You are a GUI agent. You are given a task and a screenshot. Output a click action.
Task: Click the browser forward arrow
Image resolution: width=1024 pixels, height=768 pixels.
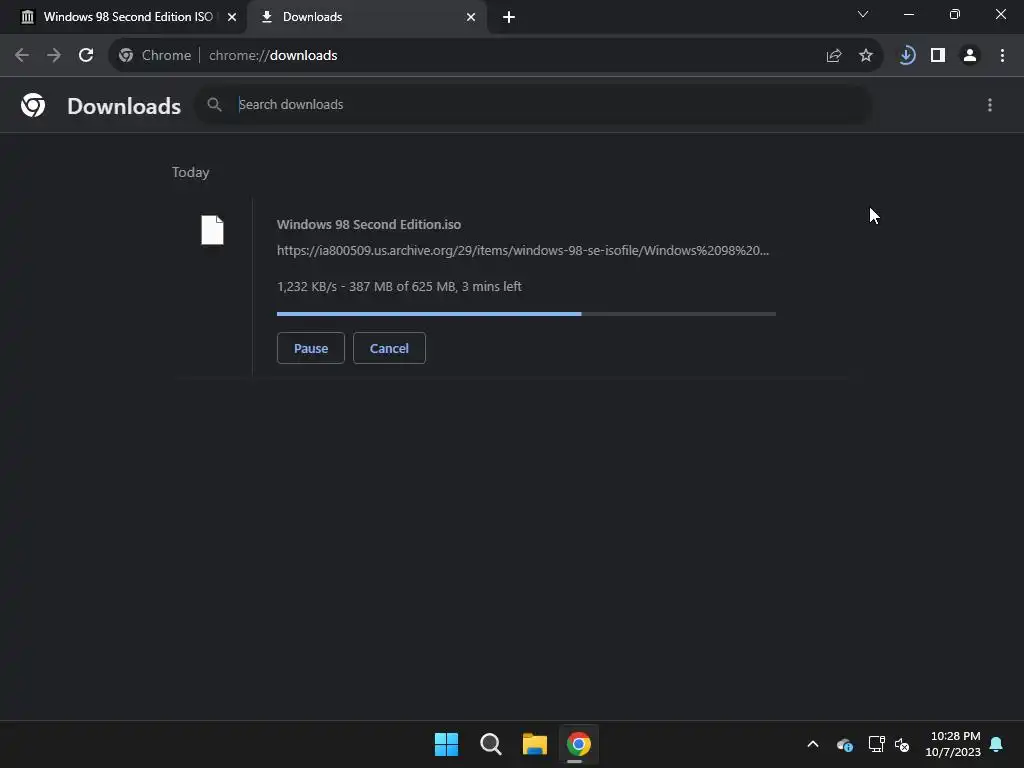(54, 56)
